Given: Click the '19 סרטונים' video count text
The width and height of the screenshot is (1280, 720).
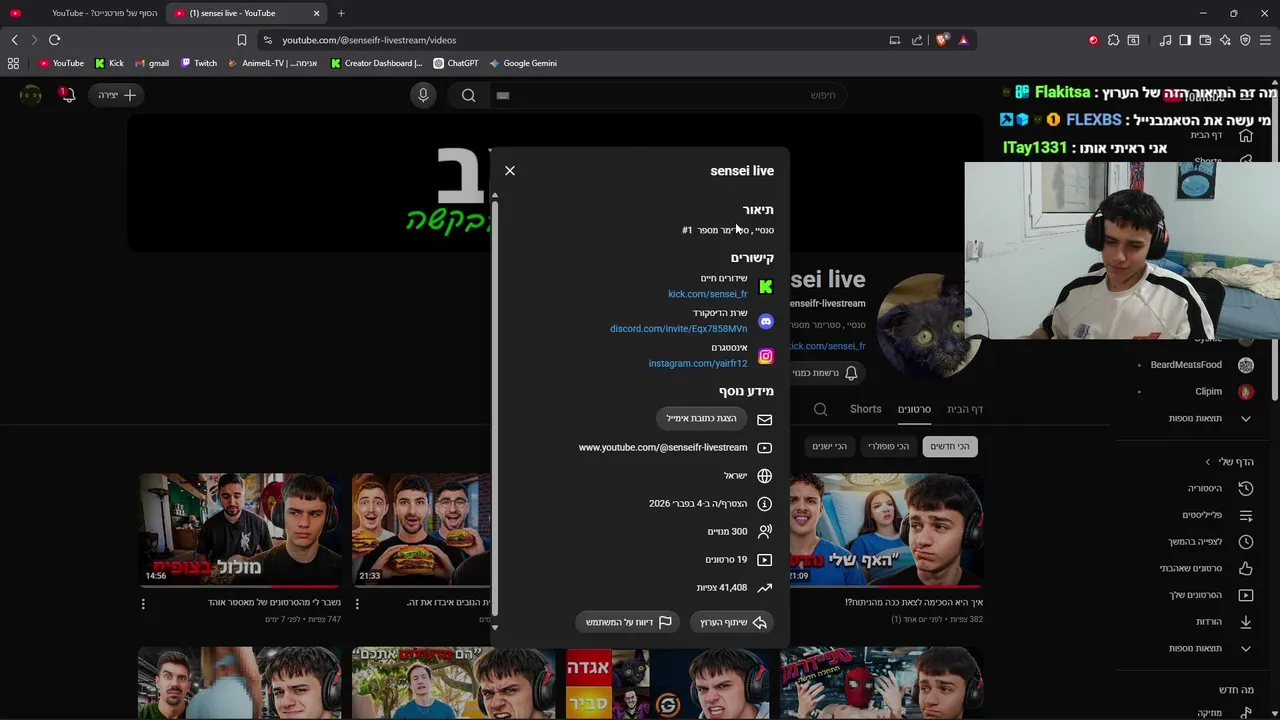Looking at the screenshot, I should pos(726,560).
